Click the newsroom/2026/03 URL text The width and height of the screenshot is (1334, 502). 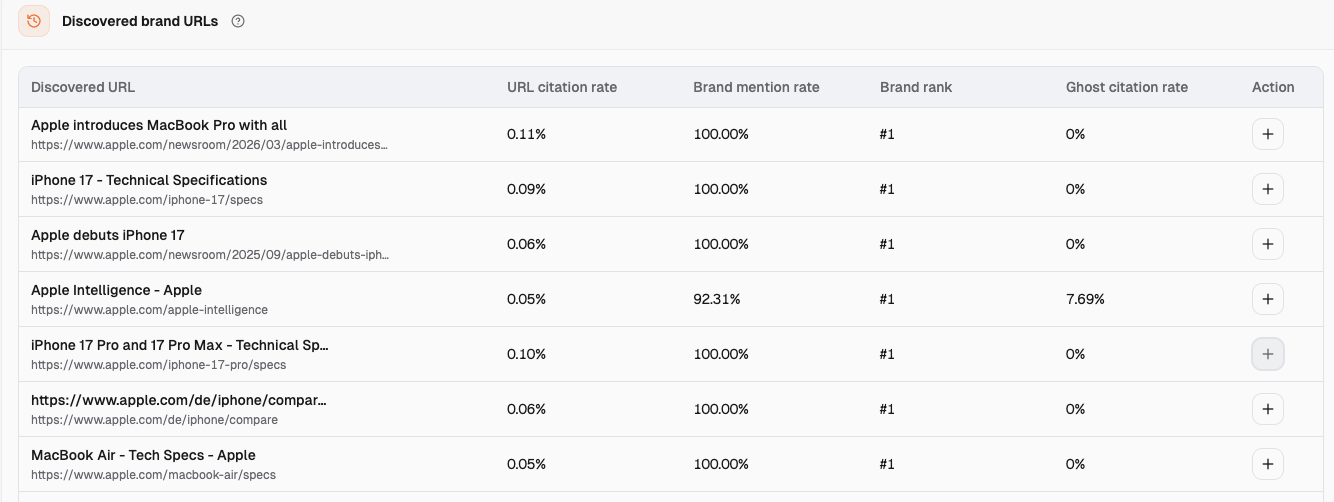pos(209,145)
